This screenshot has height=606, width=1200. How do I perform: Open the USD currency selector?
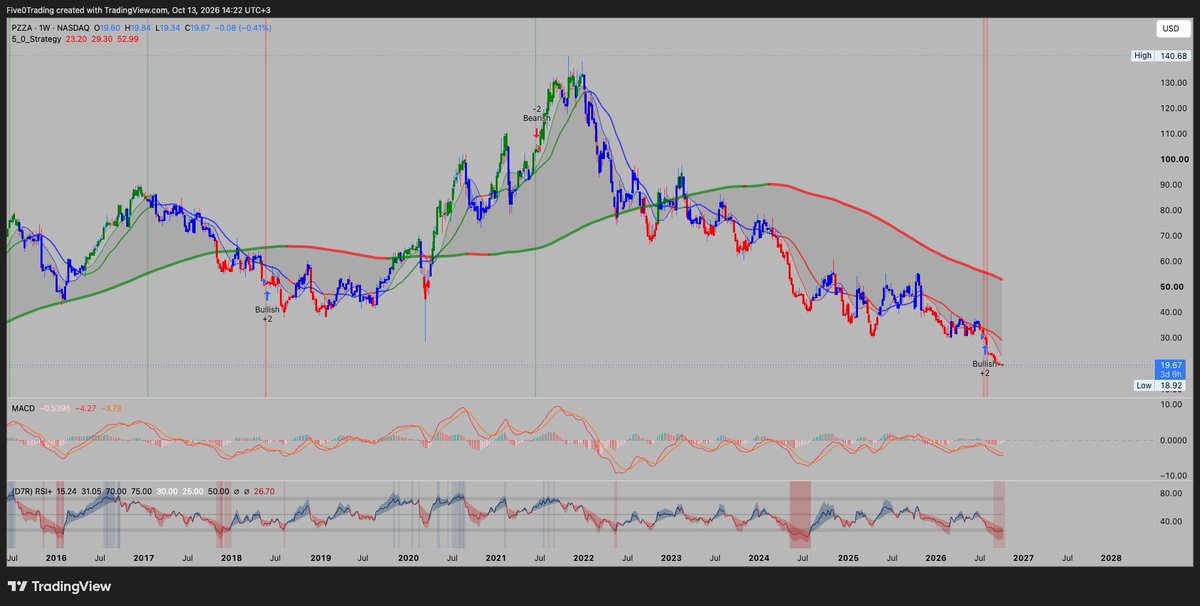tap(1169, 29)
